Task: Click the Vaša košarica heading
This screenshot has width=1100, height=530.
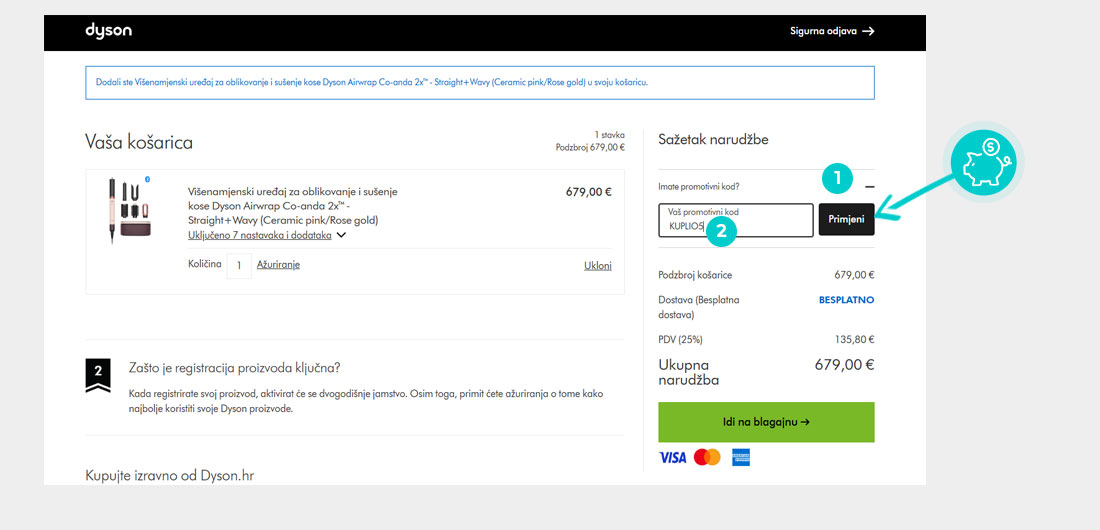Action: click(139, 143)
